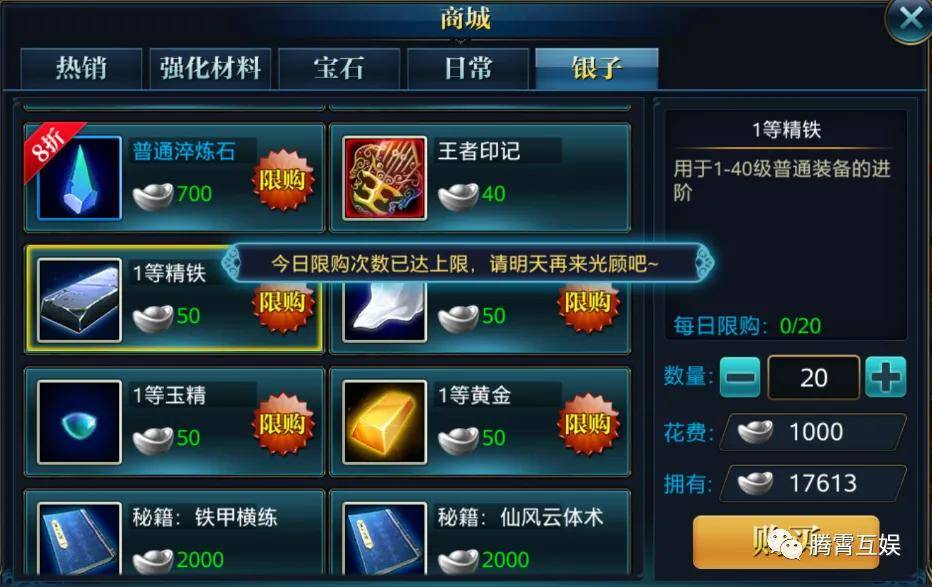Image resolution: width=932 pixels, height=587 pixels.
Task: Close the 商城 shop window
Action: coord(909,19)
